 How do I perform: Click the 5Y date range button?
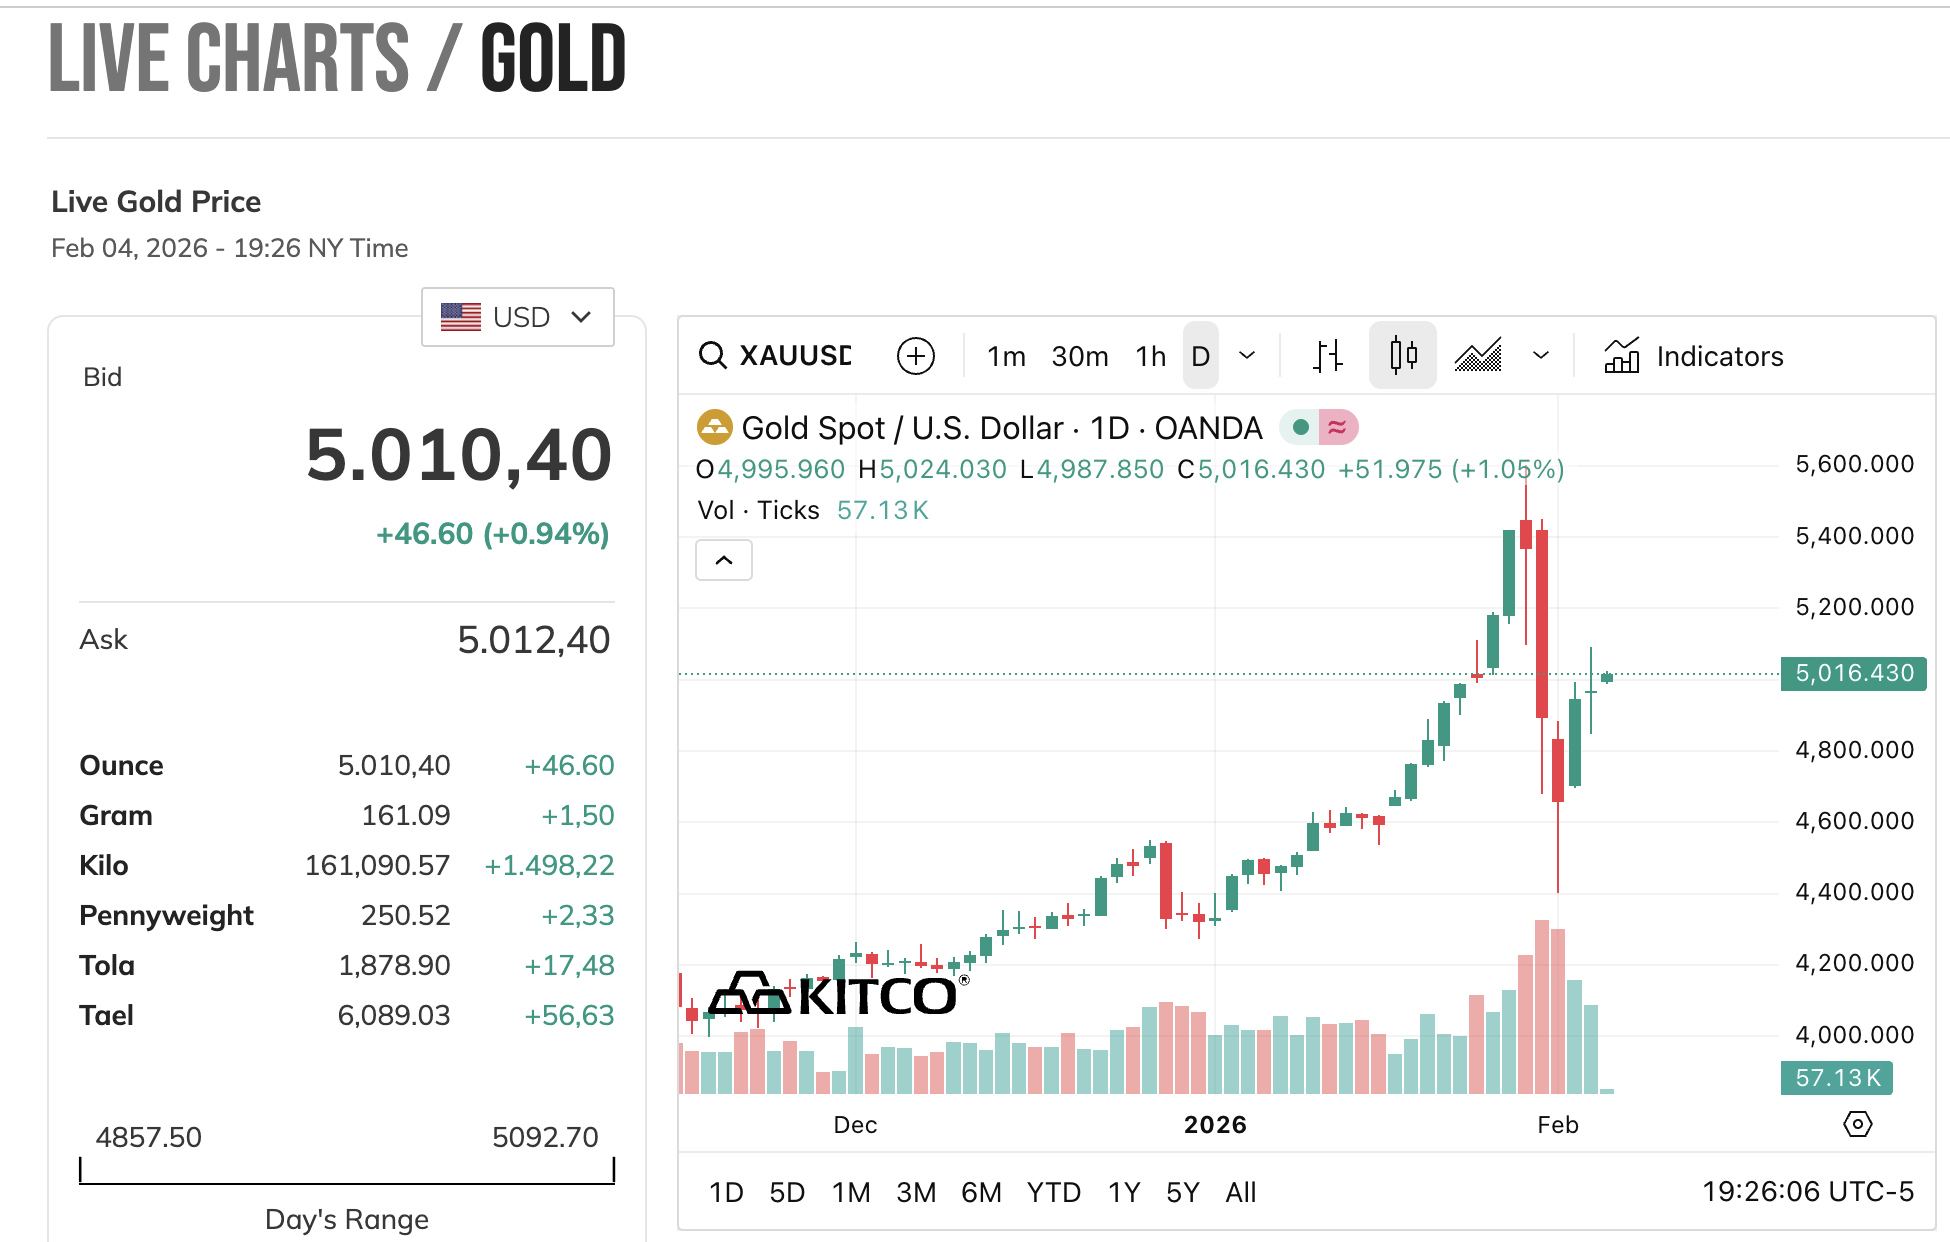(x=1182, y=1192)
